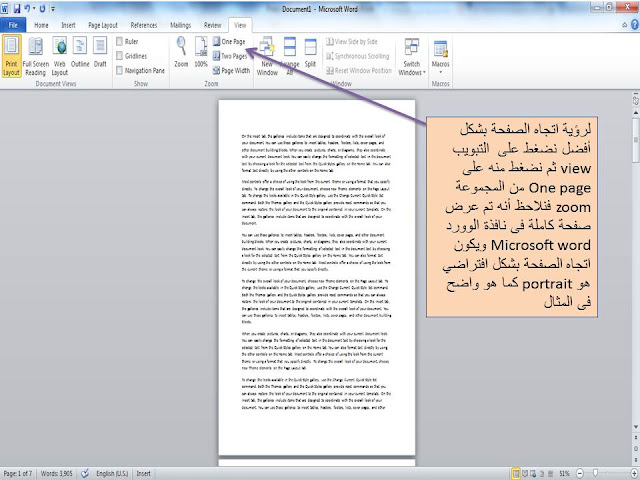Open the Zoom dialog magnifier button

pyautogui.click(x=181, y=52)
